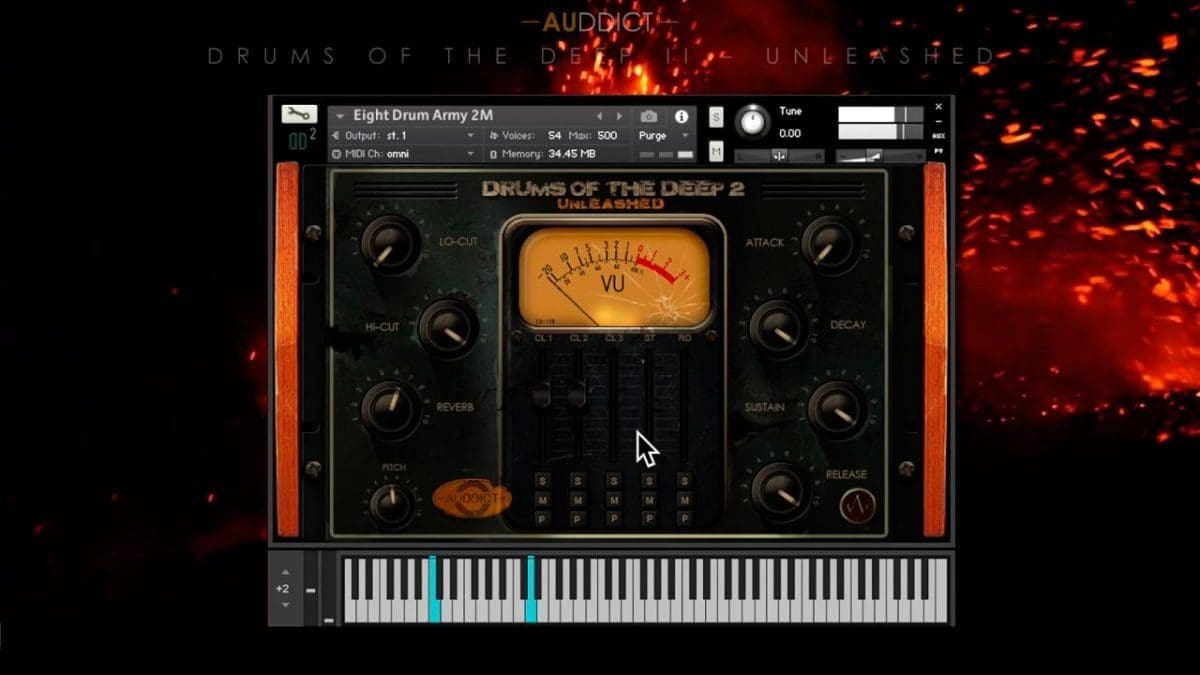The height and width of the screenshot is (675, 1200).
Task: Mute the RO mixer channel
Action: click(684, 500)
